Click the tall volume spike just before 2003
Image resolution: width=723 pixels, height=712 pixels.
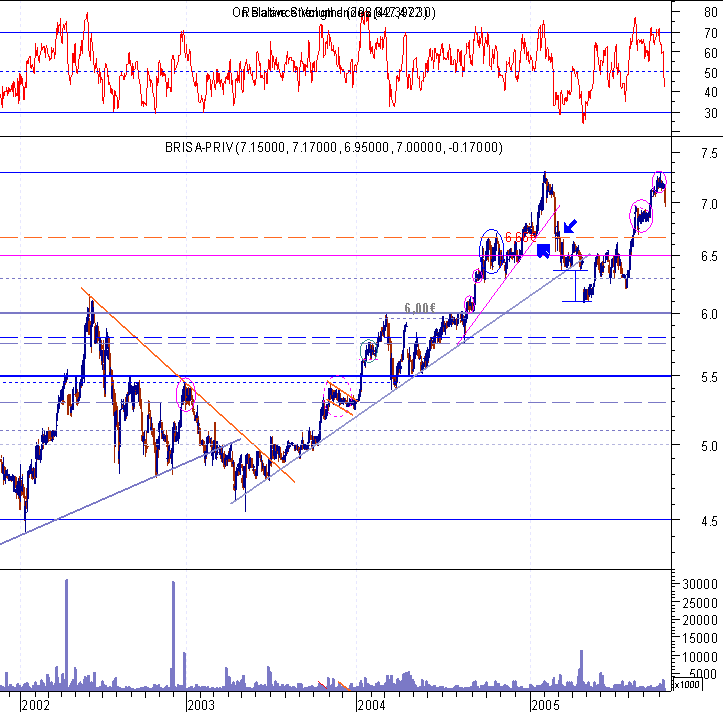click(173, 635)
